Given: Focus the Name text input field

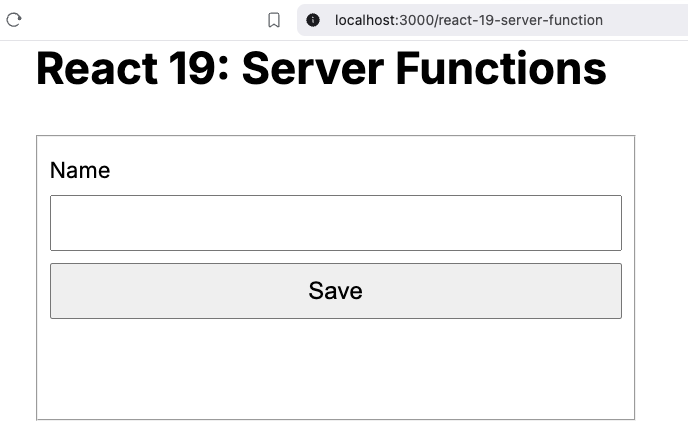Looking at the screenshot, I should point(335,223).
